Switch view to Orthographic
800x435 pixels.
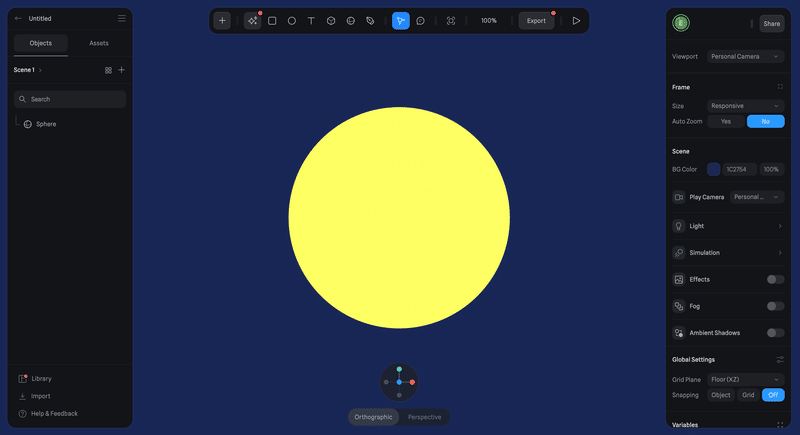(x=373, y=417)
